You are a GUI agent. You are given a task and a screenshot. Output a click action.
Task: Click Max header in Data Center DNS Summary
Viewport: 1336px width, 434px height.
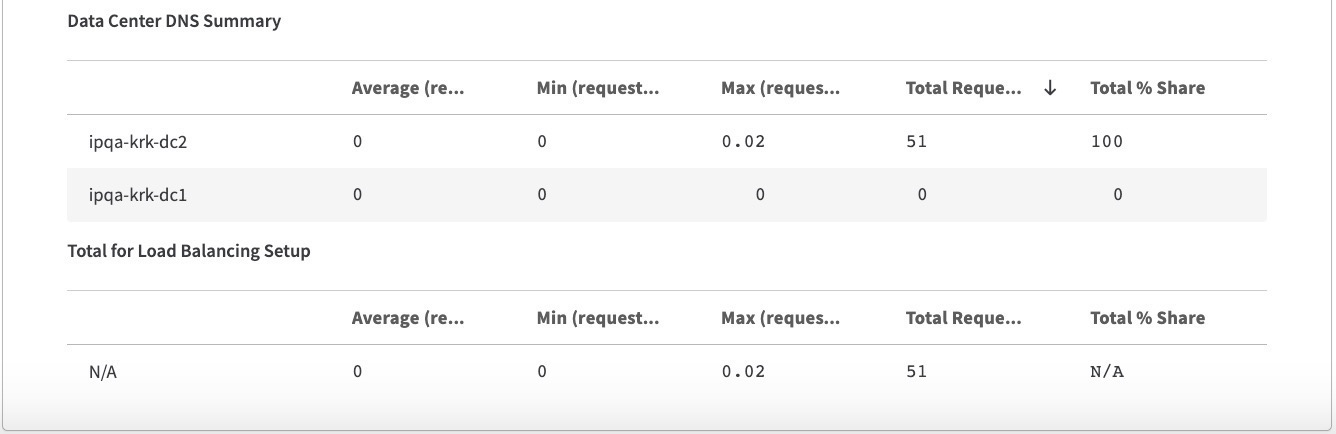point(780,88)
